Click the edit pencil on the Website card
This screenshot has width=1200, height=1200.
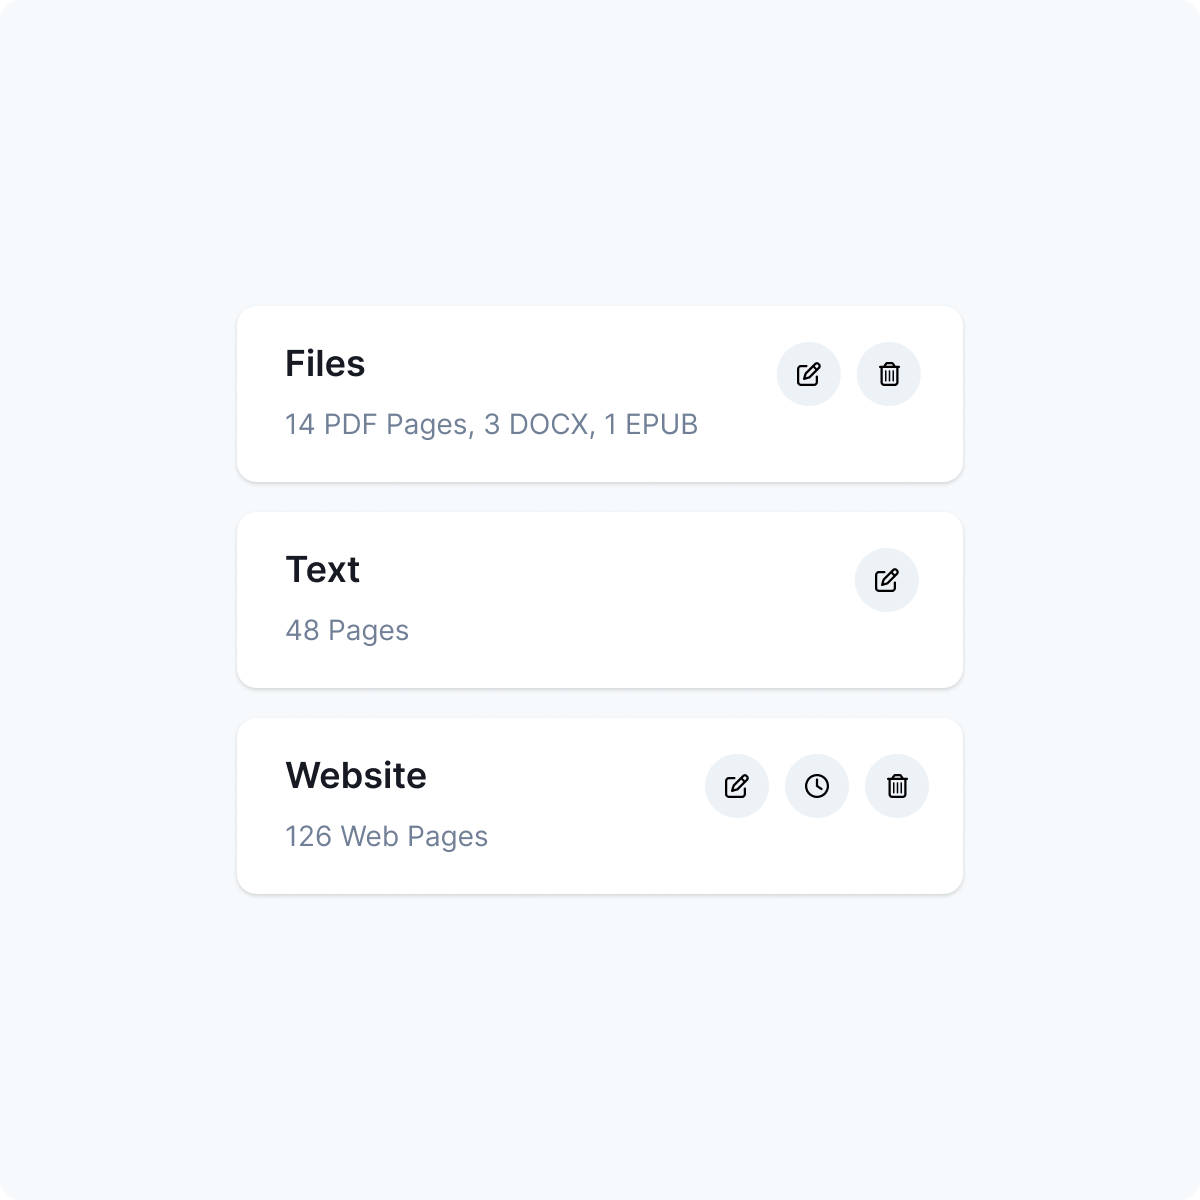[737, 786]
